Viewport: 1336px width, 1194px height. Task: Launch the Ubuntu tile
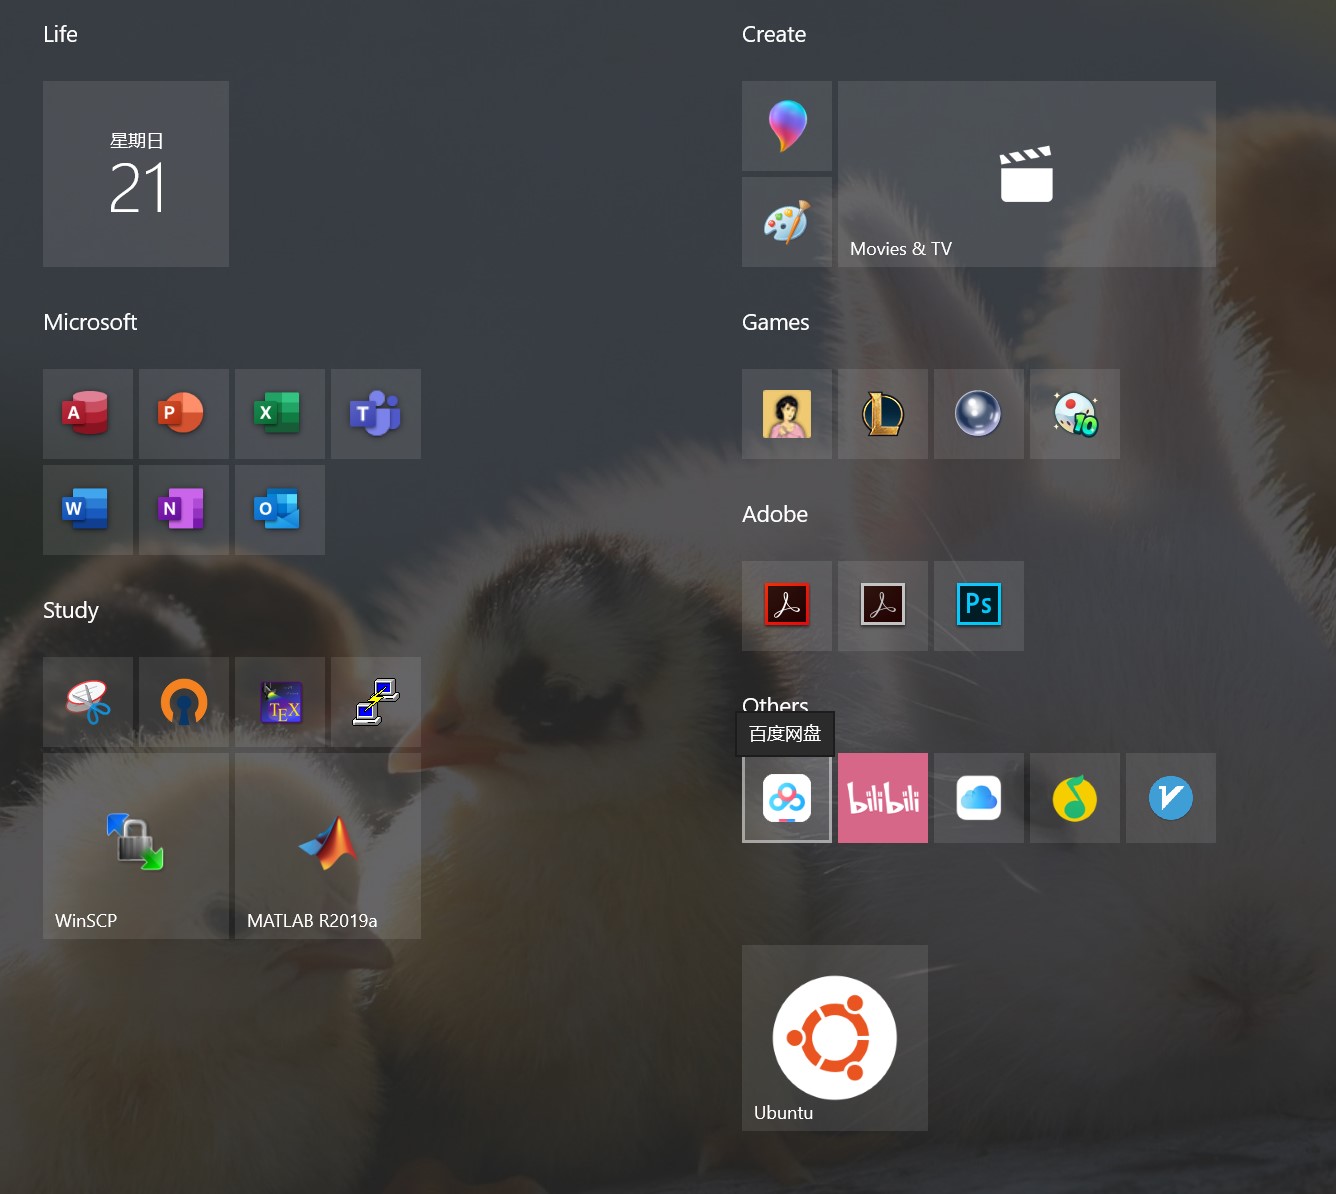click(x=835, y=1038)
